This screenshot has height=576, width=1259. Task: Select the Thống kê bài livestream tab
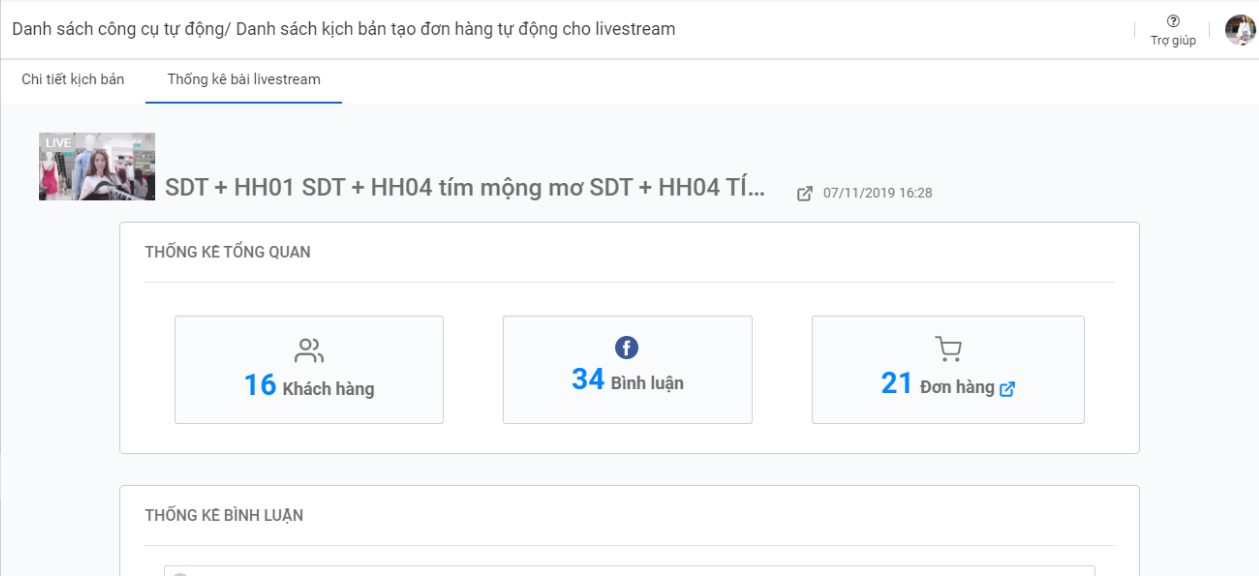tap(243, 79)
